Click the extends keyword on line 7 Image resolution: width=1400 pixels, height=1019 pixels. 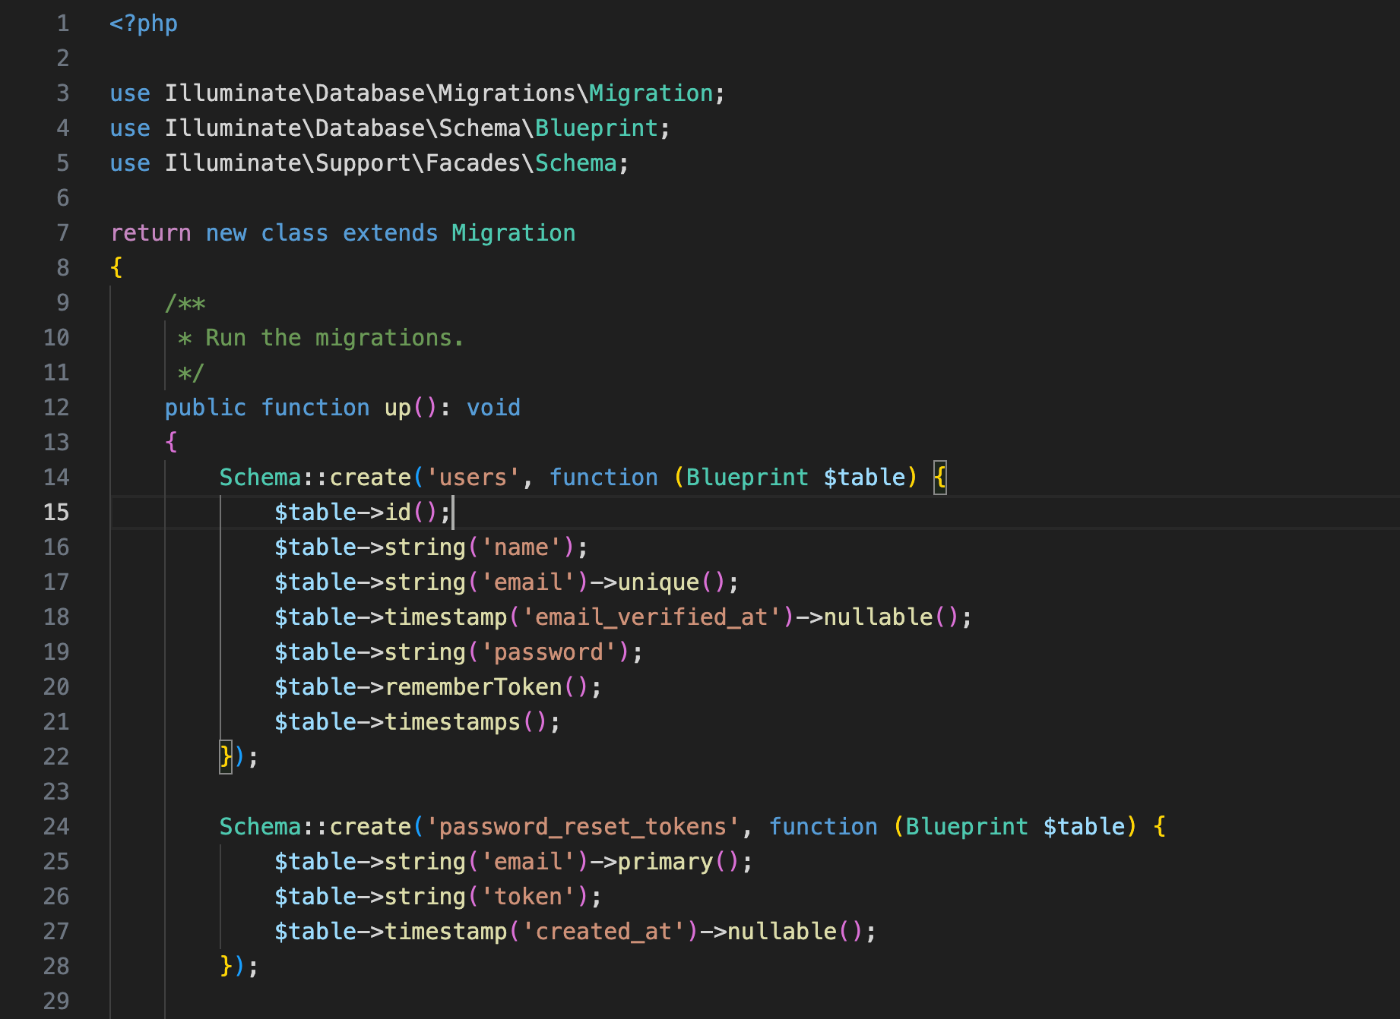390,232
